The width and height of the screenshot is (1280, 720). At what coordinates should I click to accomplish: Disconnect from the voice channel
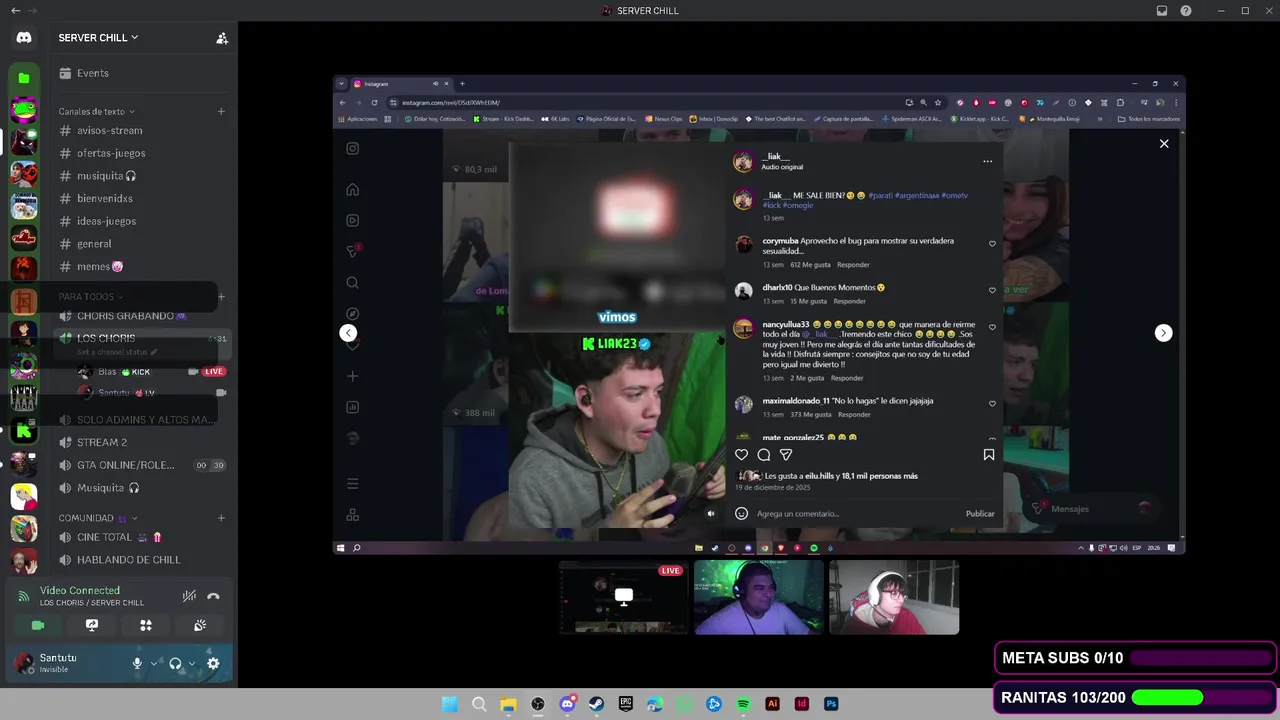tap(213, 596)
